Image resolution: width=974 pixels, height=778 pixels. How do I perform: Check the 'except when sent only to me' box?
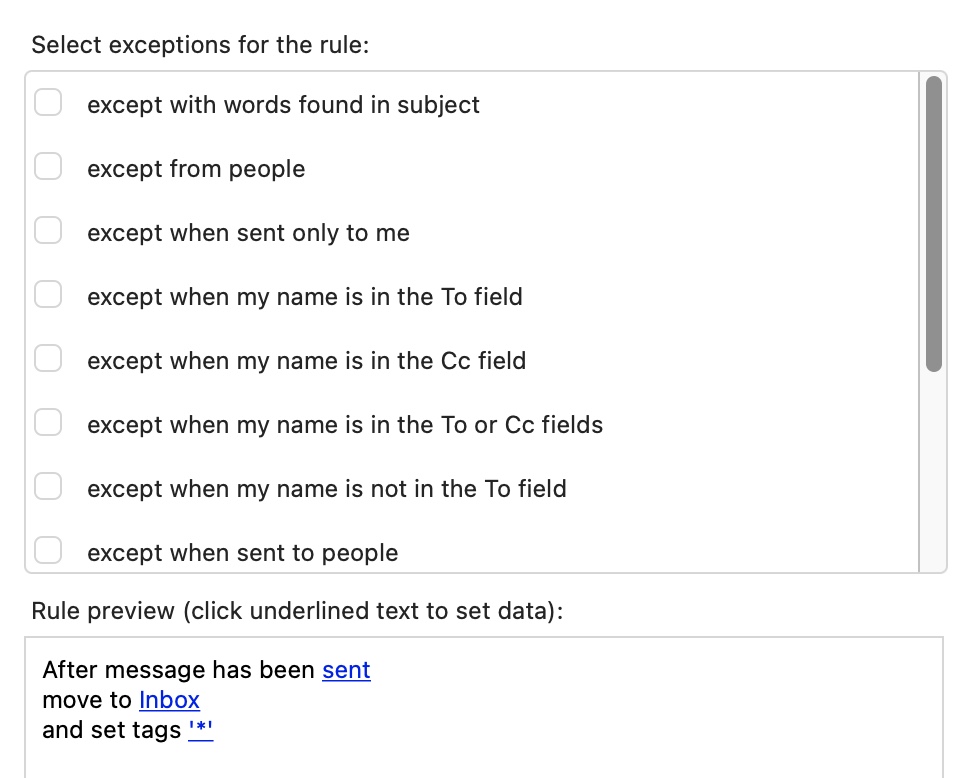[x=48, y=231]
